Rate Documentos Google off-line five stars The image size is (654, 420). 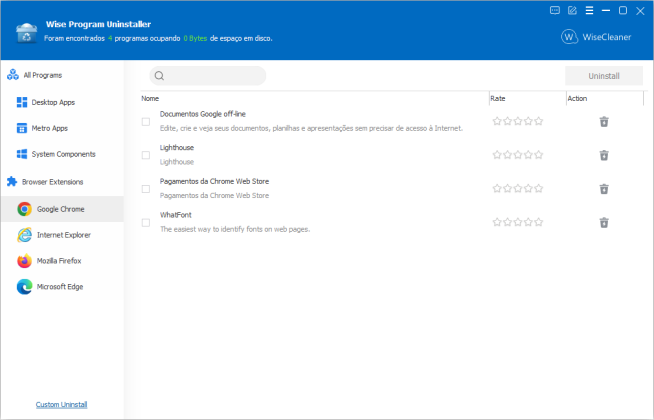(538, 121)
